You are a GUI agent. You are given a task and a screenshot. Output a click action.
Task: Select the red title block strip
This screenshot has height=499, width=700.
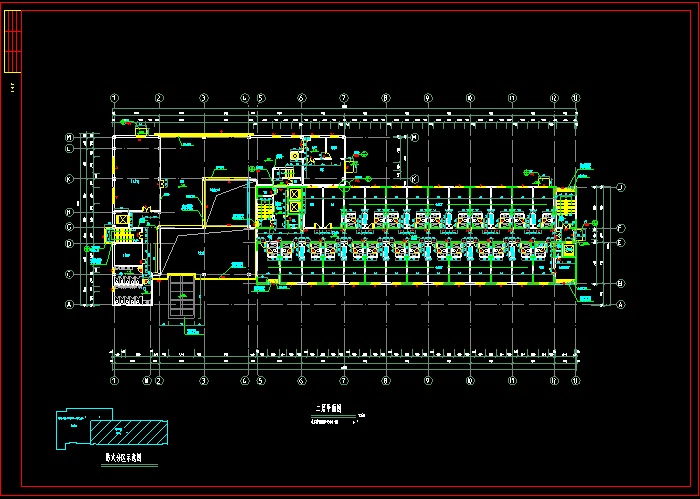point(13,40)
